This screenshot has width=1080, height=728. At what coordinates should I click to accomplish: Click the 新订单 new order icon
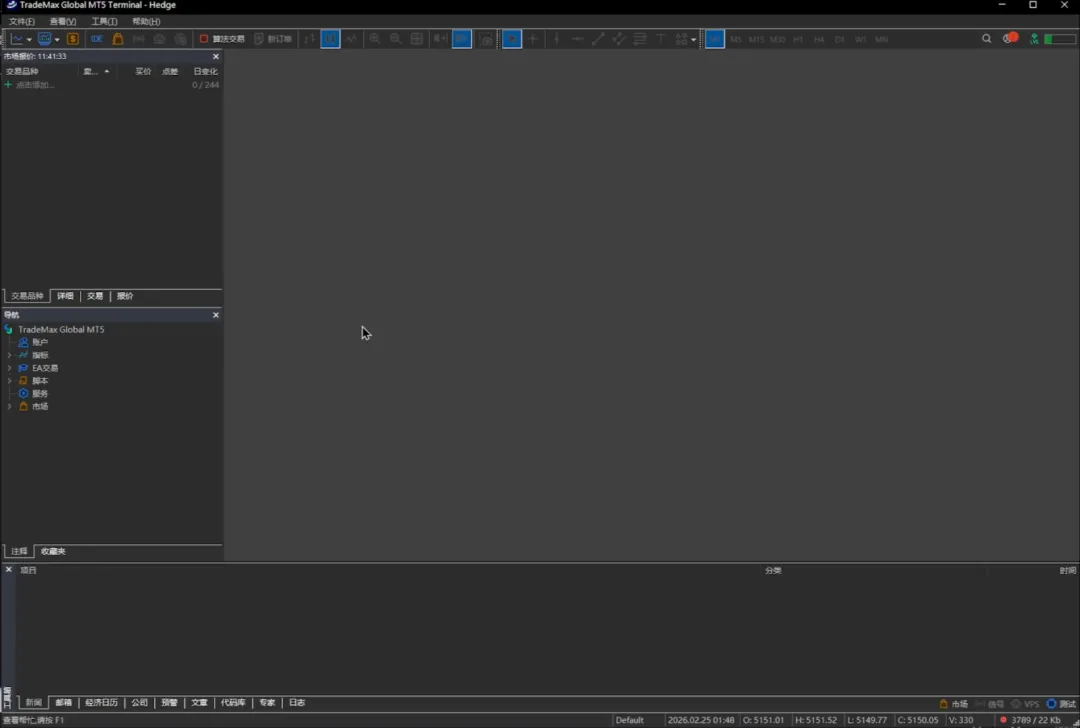272,39
